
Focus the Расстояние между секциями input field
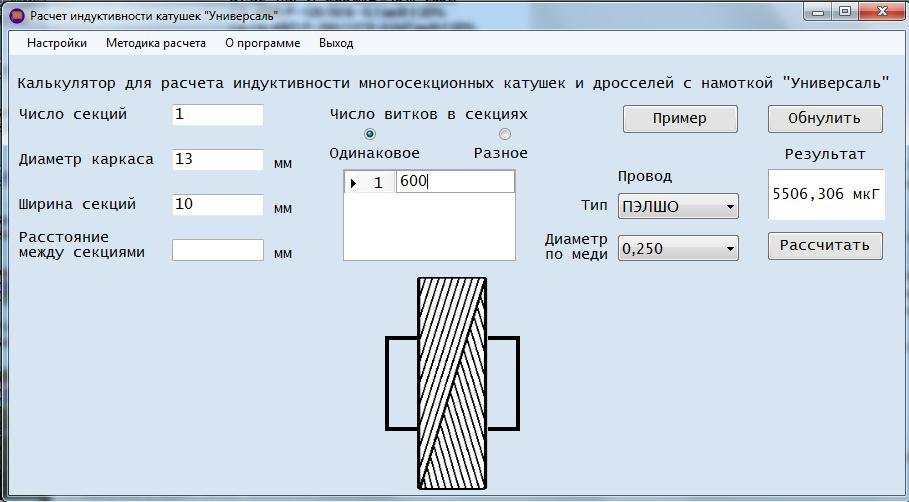[217, 250]
